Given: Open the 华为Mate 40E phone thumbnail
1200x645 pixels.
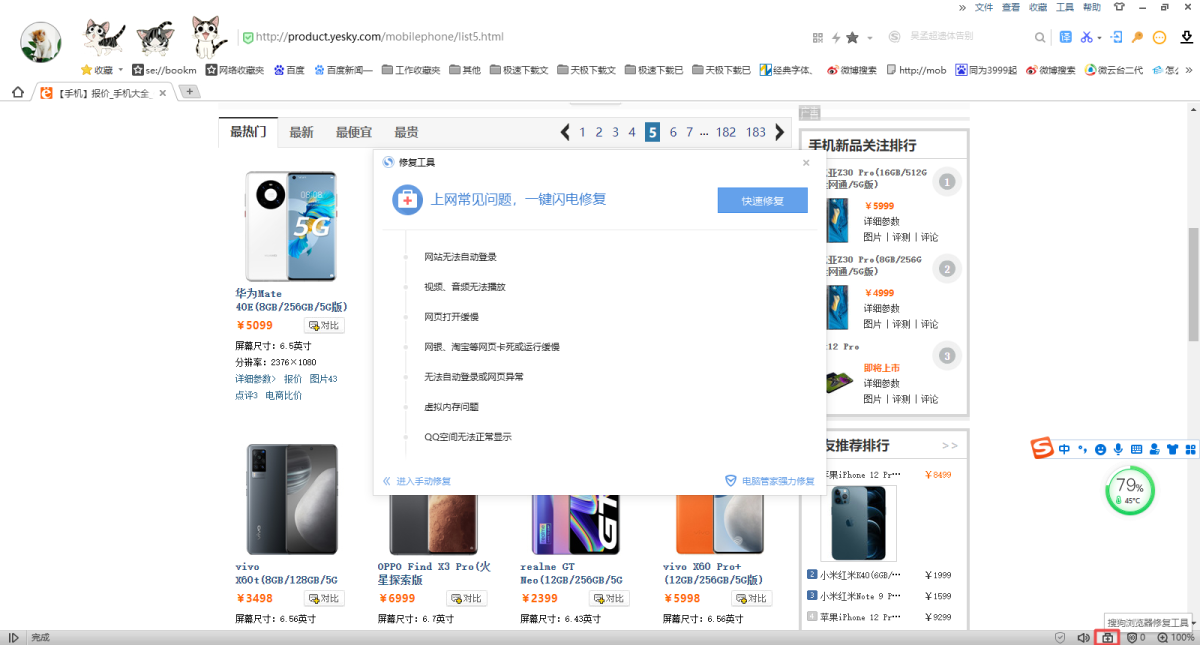Looking at the screenshot, I should 291,226.
